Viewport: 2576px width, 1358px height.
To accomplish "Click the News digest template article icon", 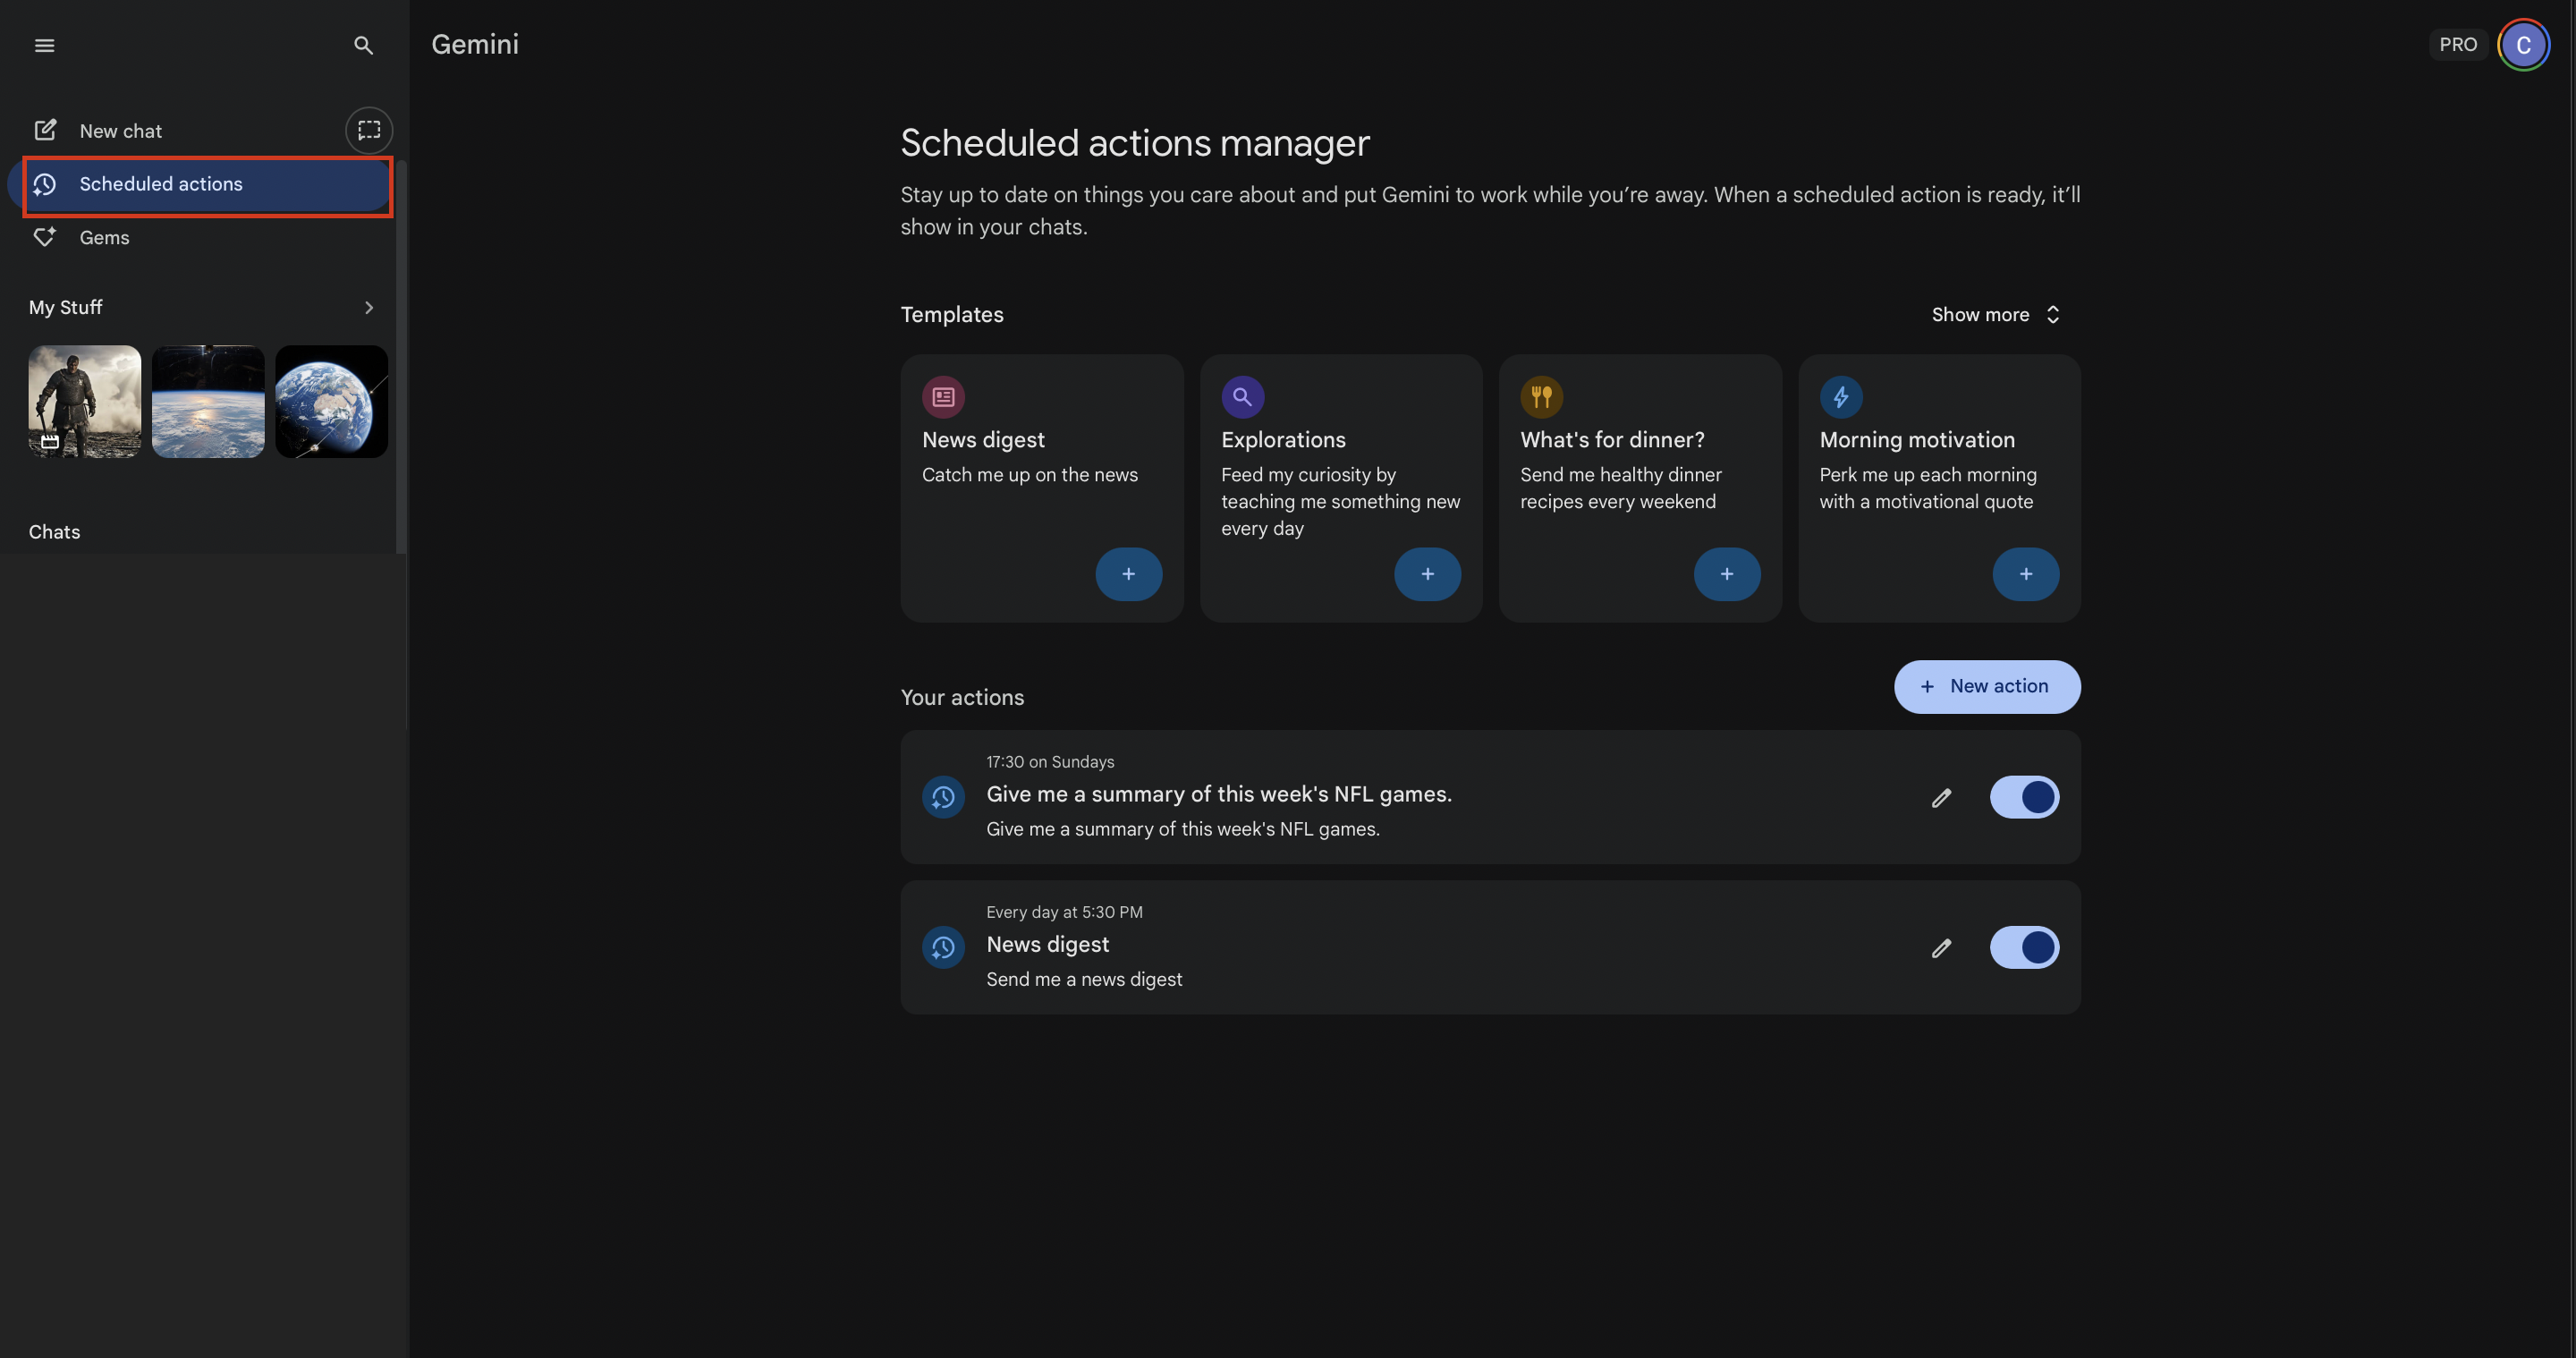I will [943, 396].
